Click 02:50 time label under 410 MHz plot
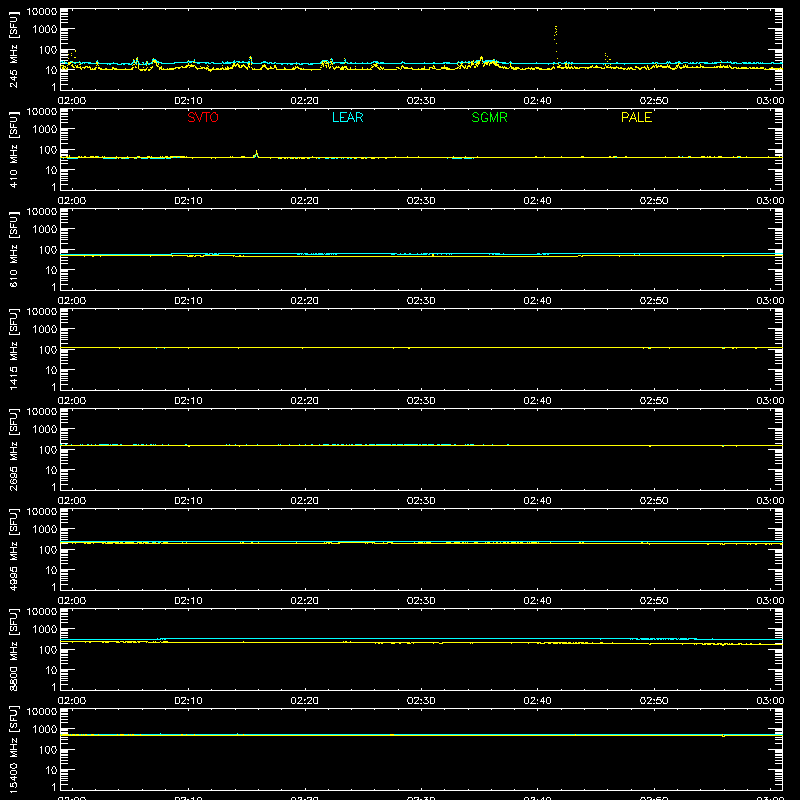The height and width of the screenshot is (800, 800). pyautogui.click(x=654, y=201)
